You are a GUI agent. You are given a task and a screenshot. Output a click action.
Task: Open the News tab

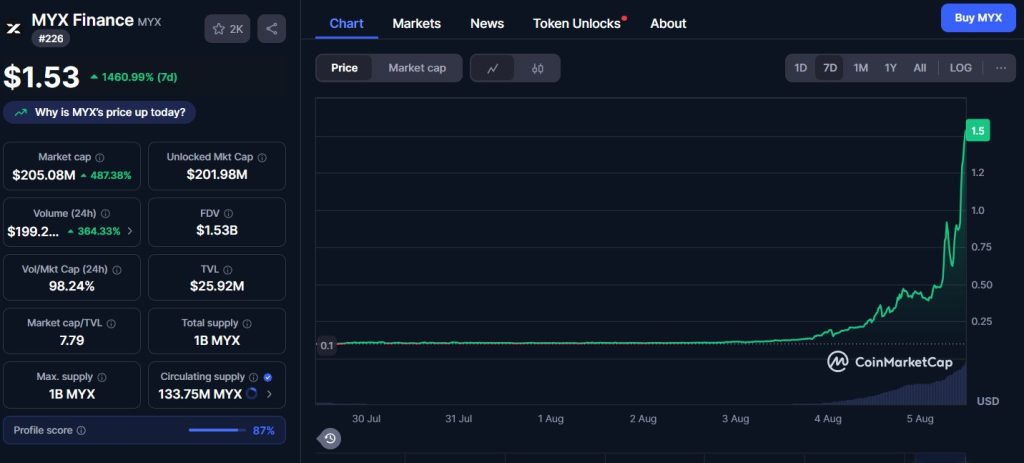pyautogui.click(x=487, y=24)
